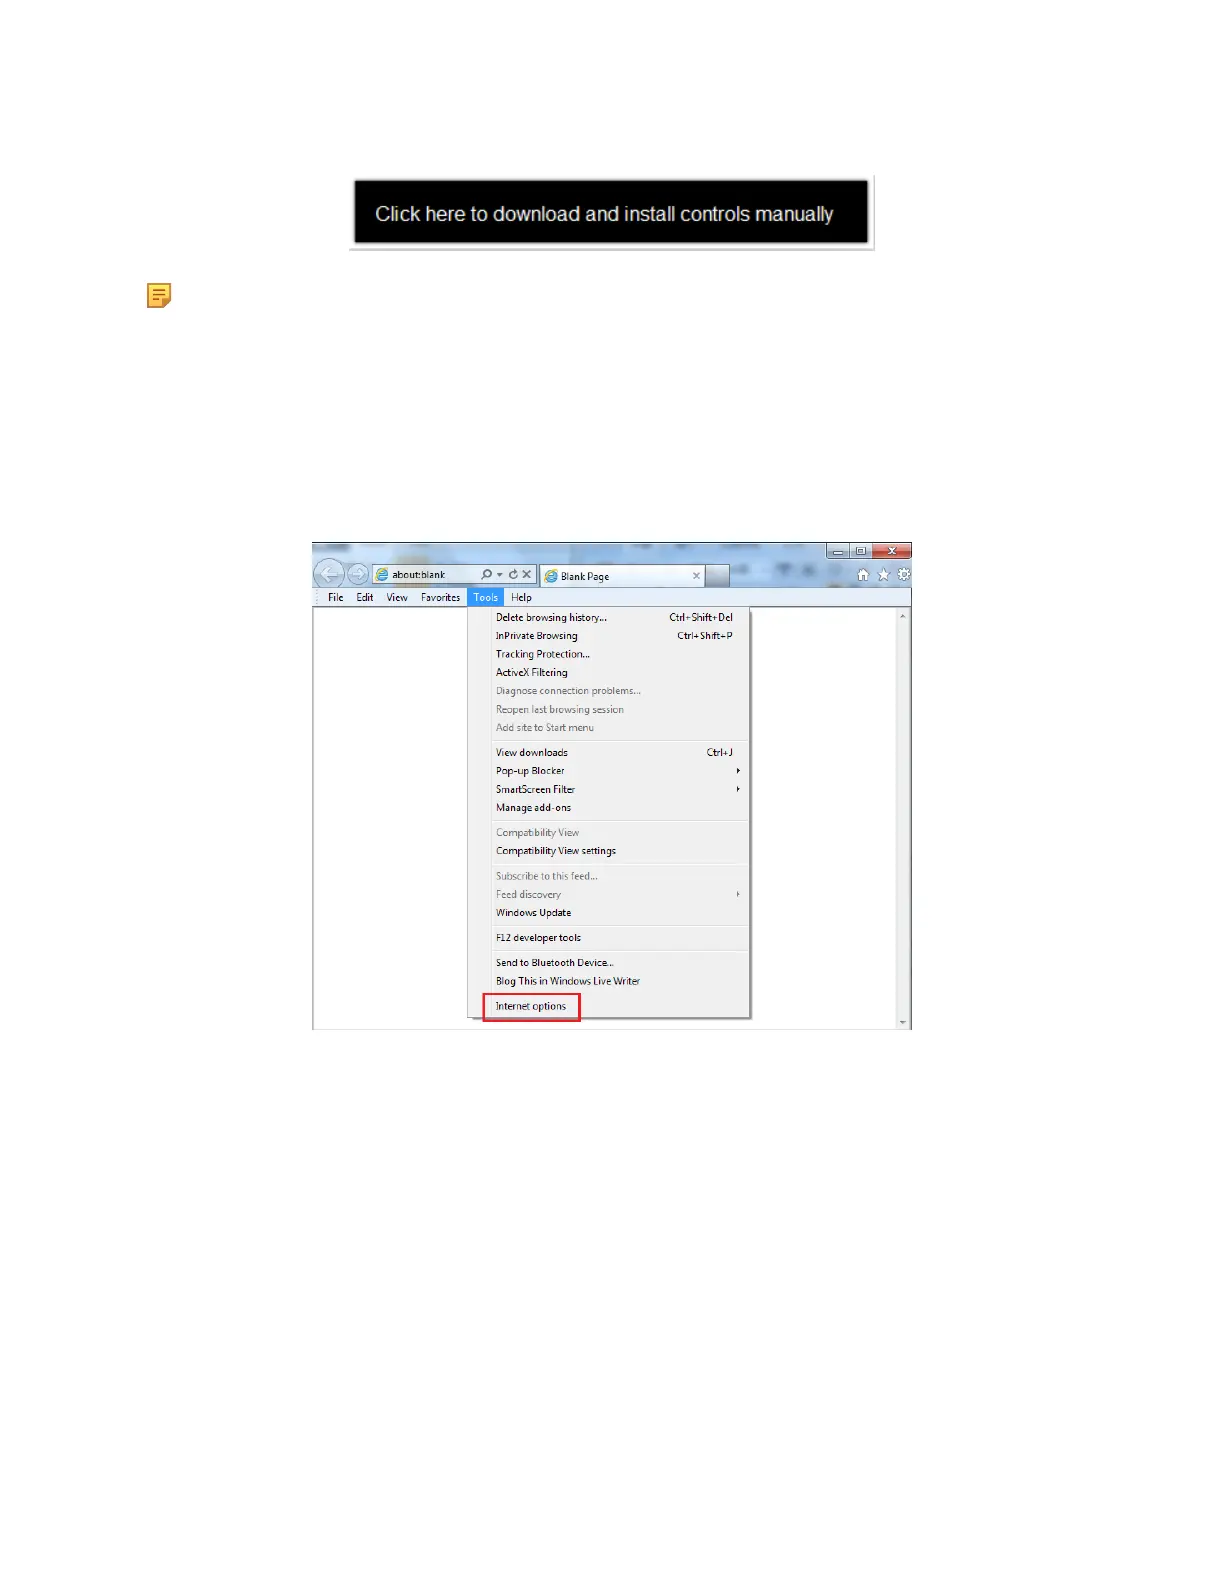This screenshot has width=1224, height=1584.
Task: Open the gear Tools settings icon
Action: (903, 574)
